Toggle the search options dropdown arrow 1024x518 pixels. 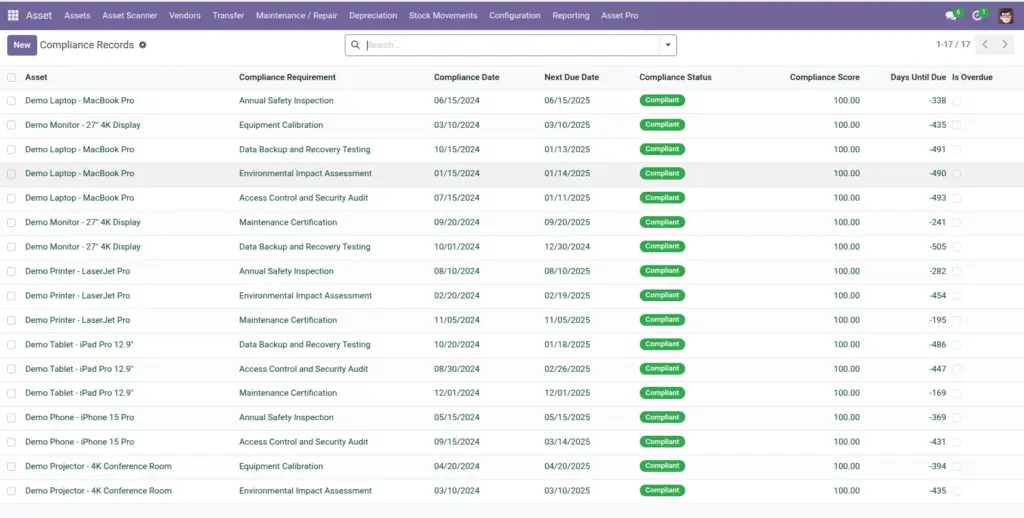667,45
